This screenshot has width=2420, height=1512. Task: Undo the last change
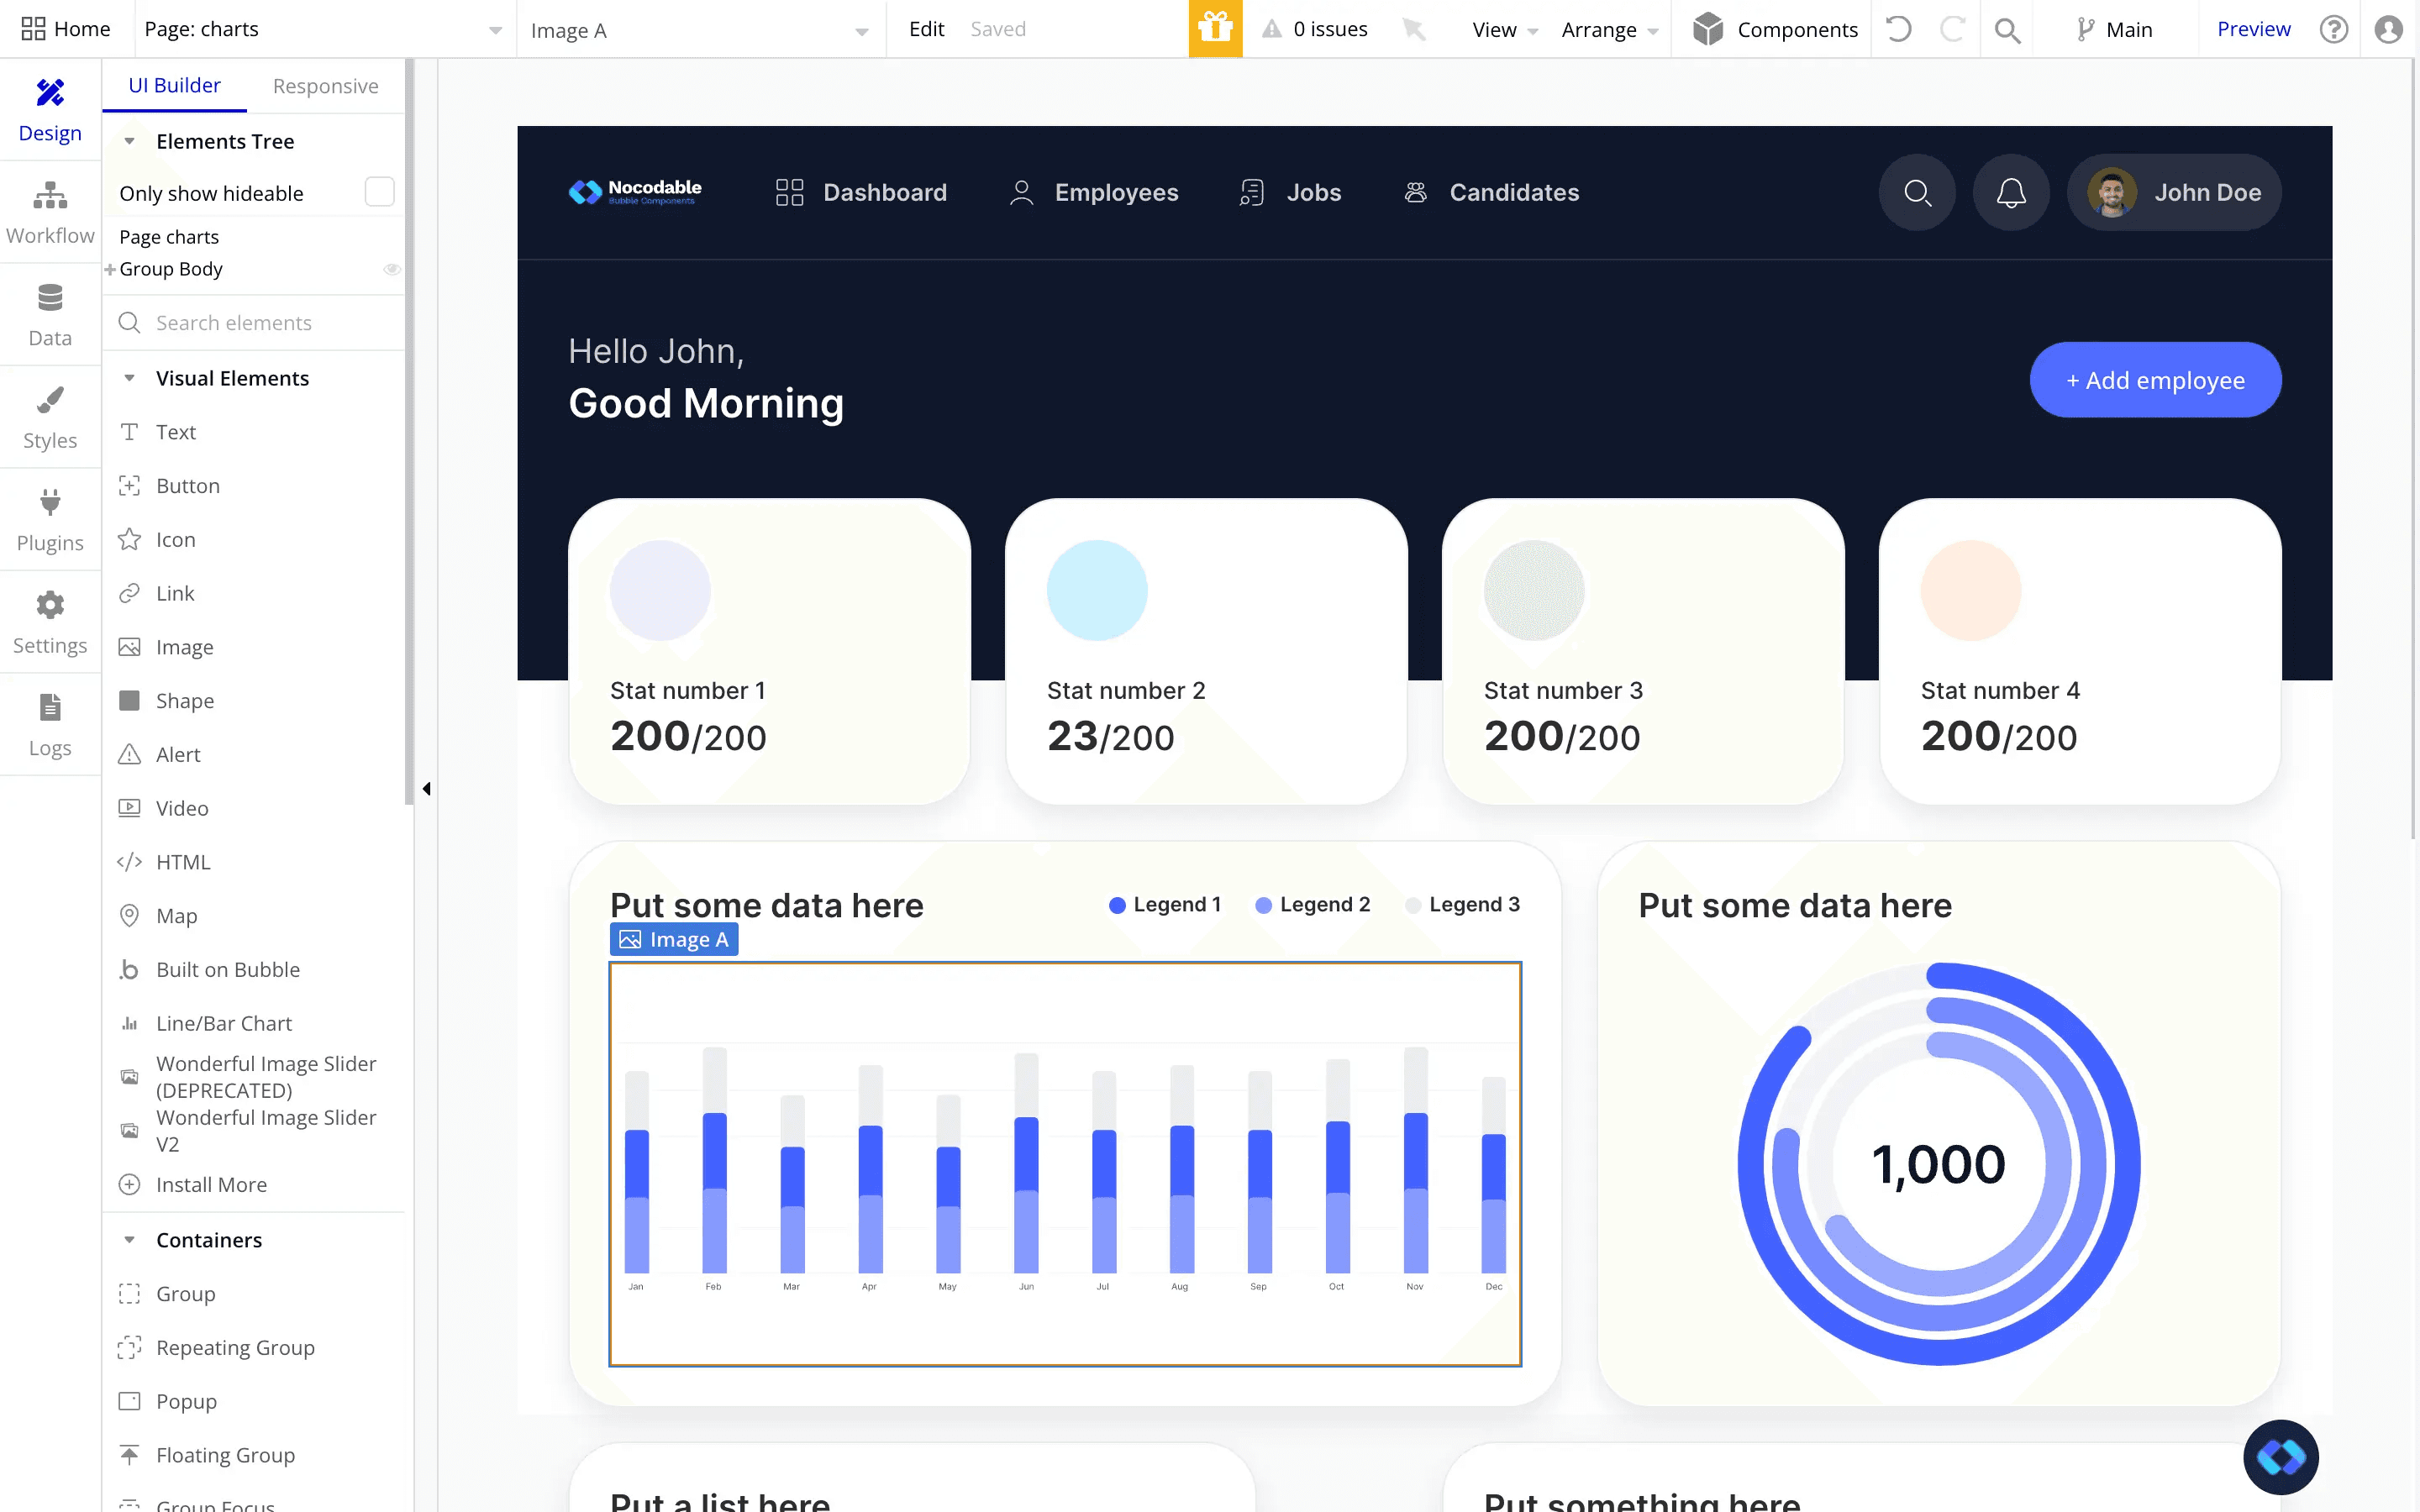click(1899, 29)
